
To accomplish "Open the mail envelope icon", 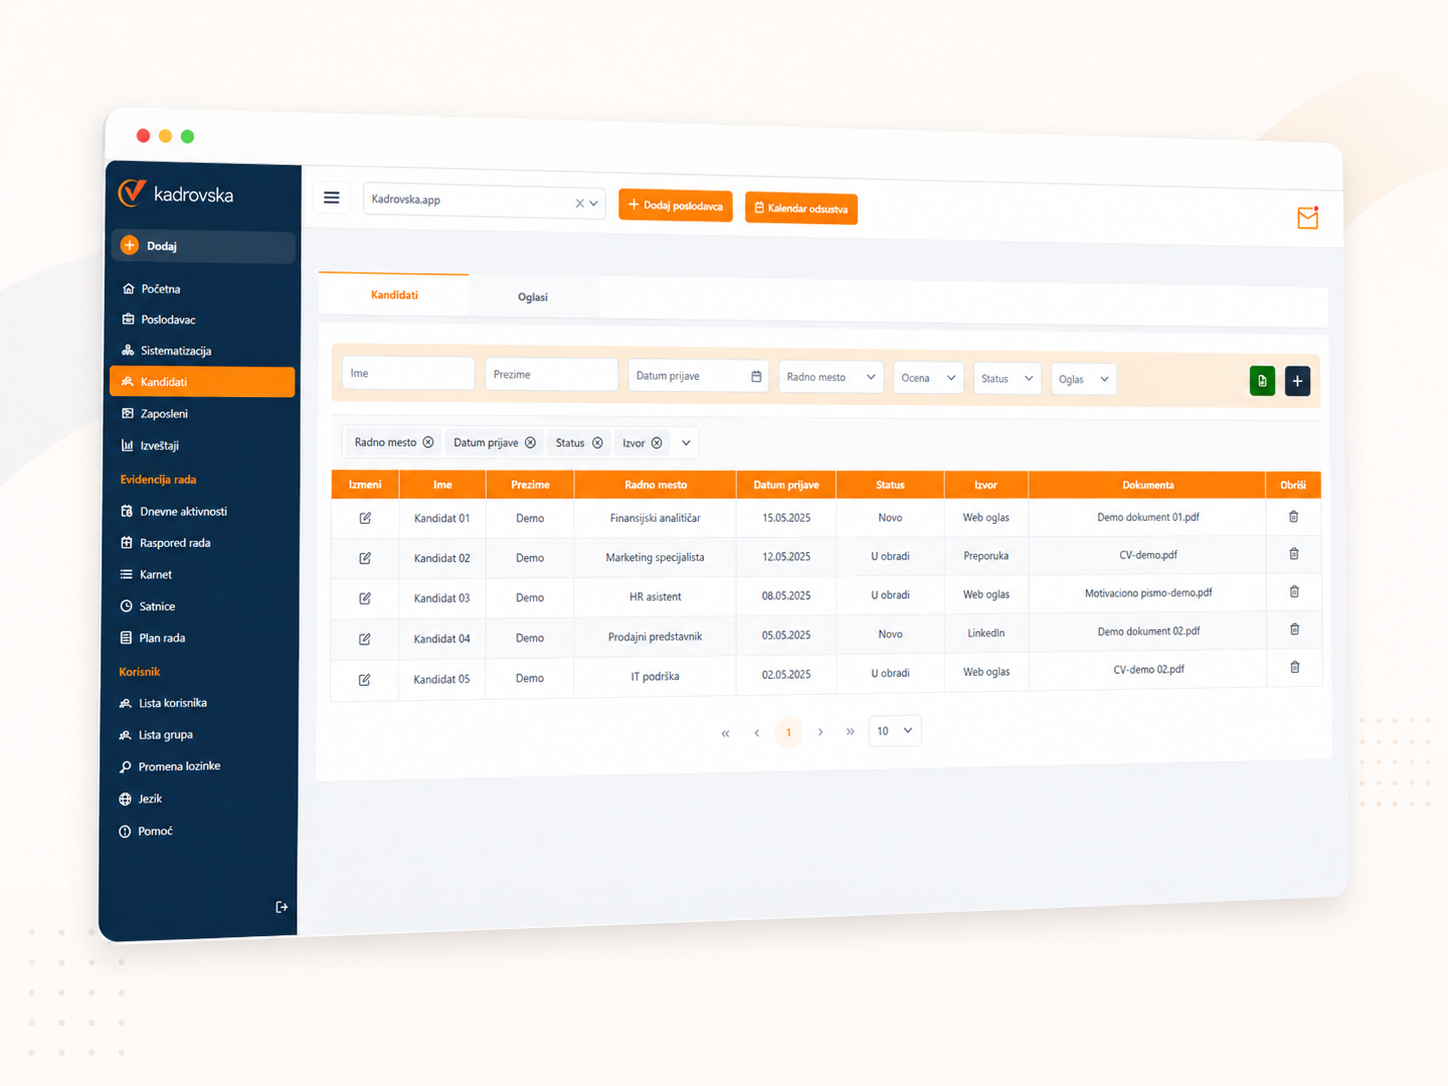I will tap(1307, 217).
